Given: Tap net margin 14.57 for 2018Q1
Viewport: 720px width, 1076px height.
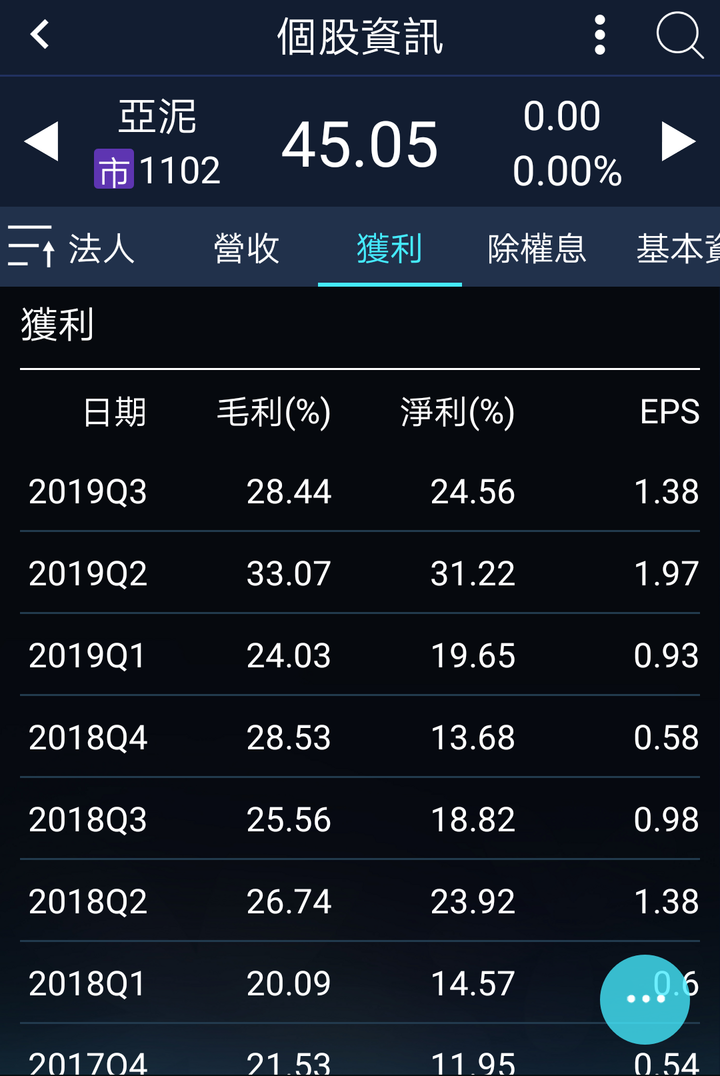Looking at the screenshot, I should 473,984.
